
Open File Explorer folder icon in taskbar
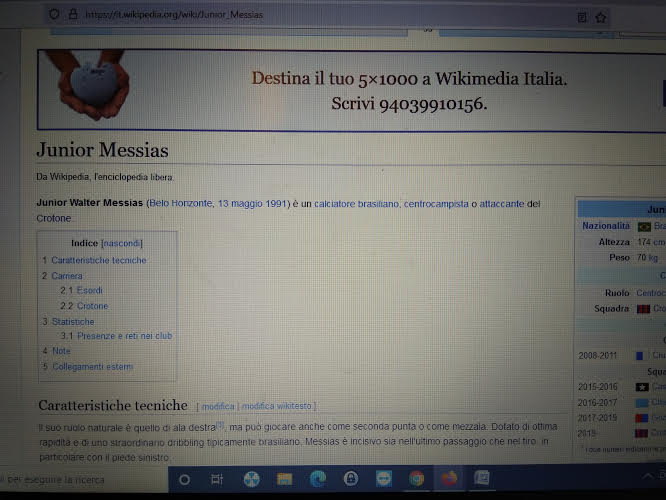[x=284, y=479]
